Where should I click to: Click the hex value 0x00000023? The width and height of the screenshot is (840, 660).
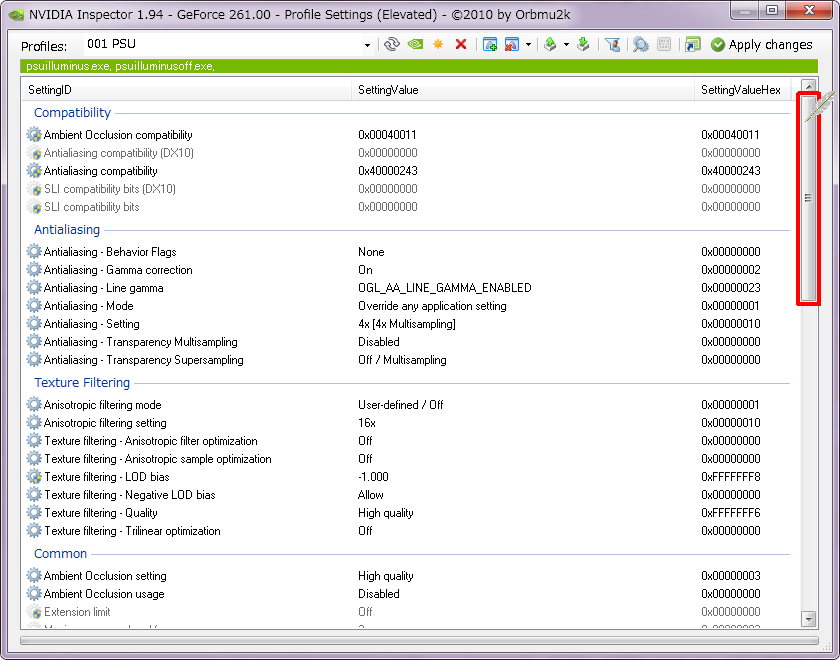click(x=731, y=288)
